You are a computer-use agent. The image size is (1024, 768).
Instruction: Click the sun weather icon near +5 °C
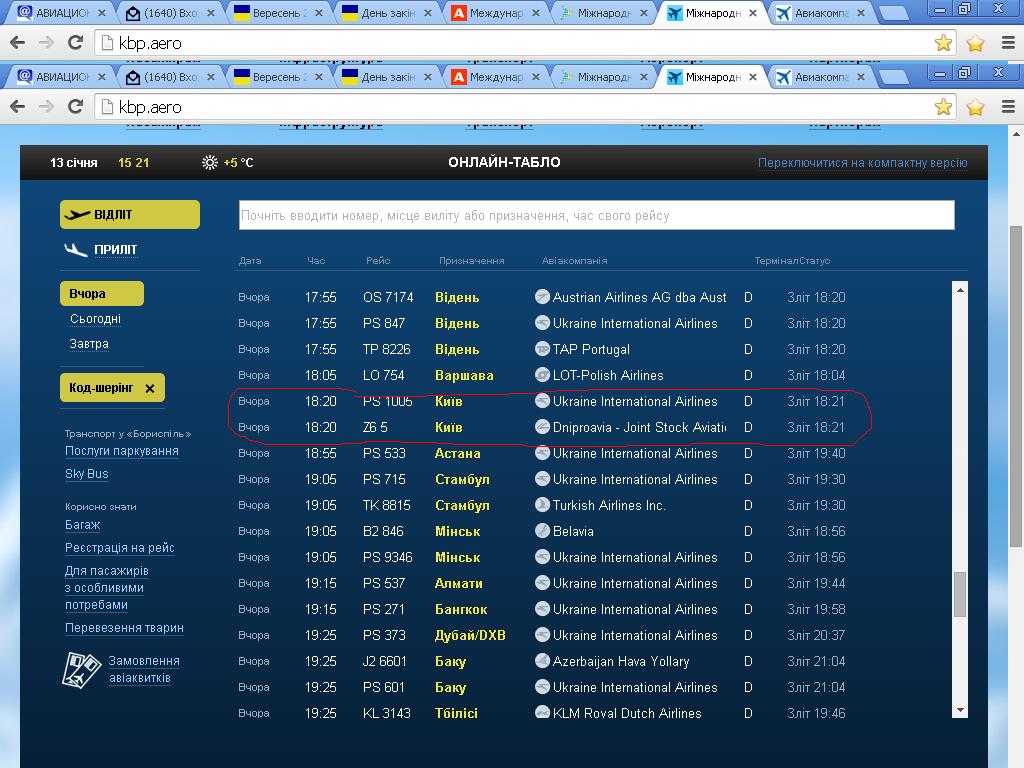[x=210, y=163]
